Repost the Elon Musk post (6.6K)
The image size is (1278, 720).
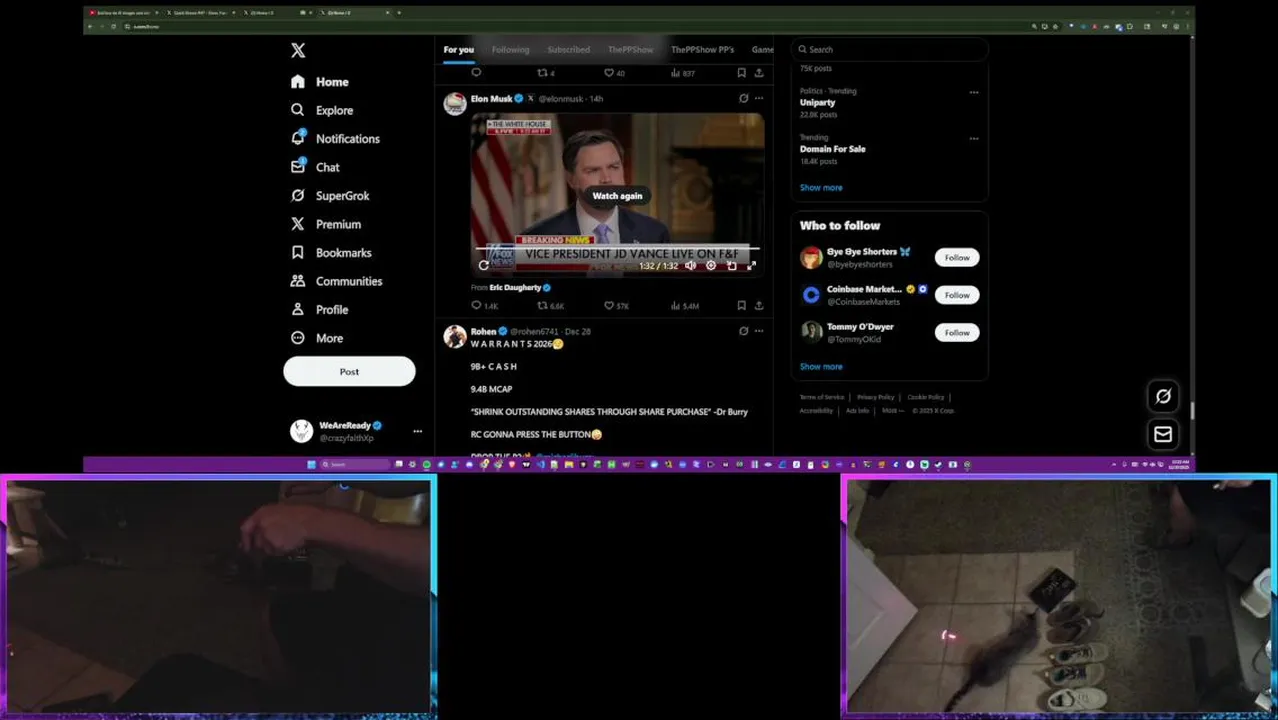click(551, 305)
